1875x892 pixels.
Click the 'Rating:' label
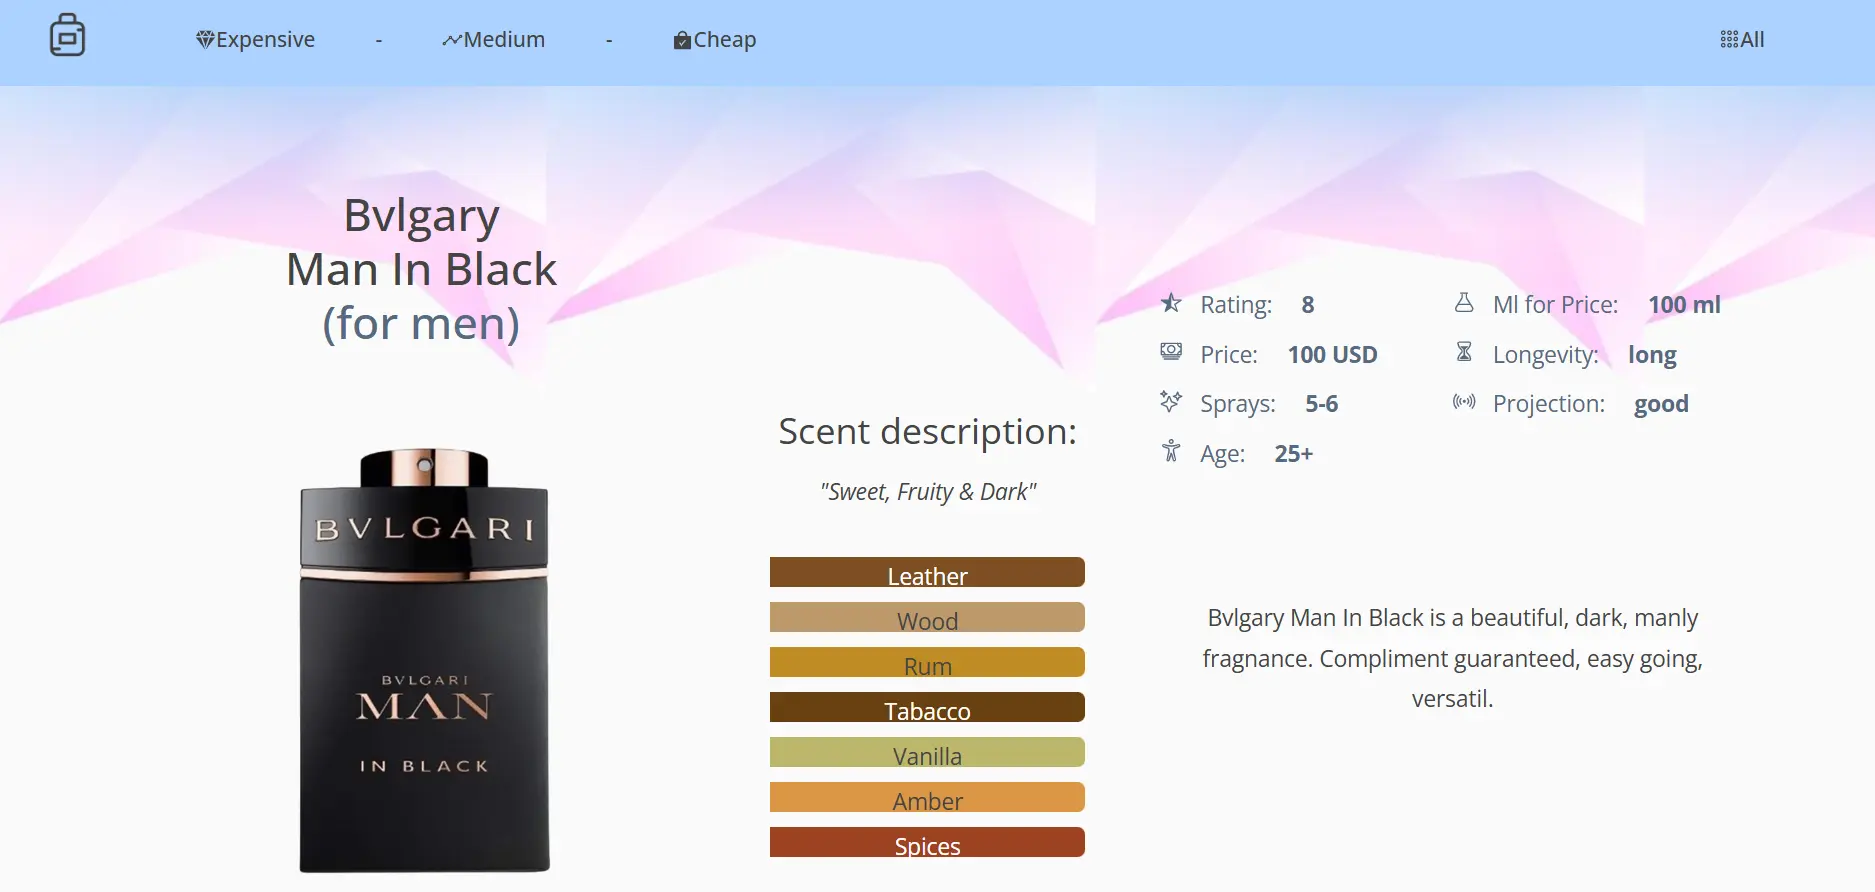click(1236, 305)
